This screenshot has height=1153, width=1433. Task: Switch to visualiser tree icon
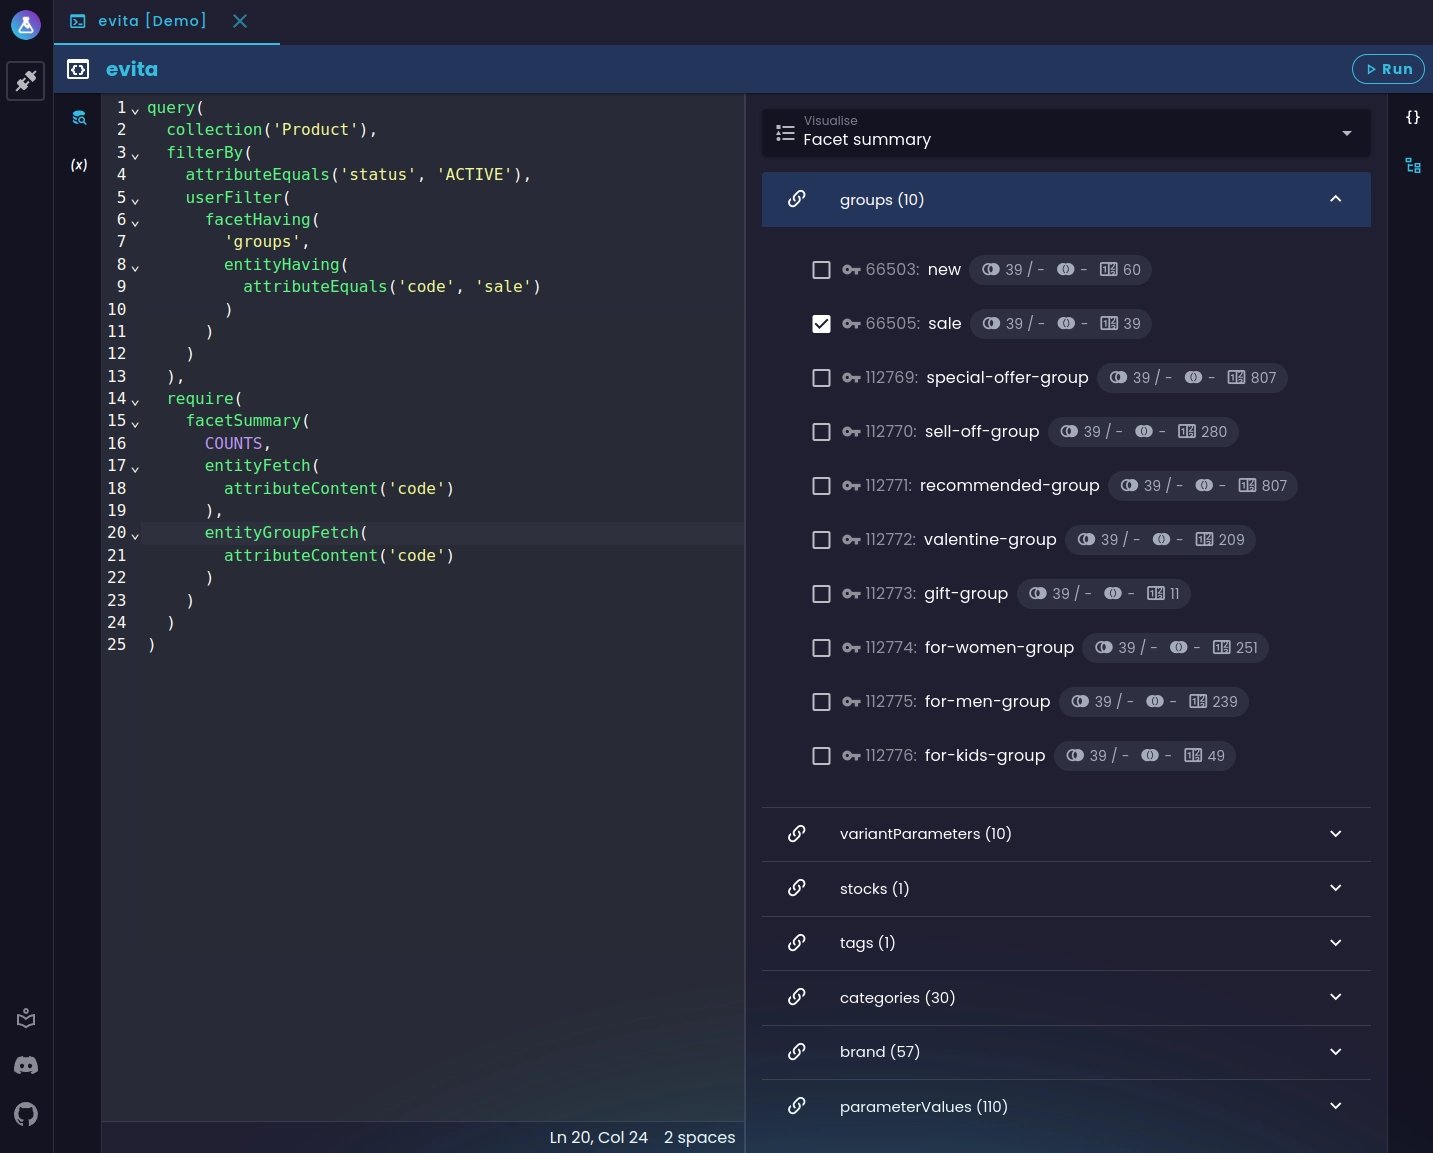coord(1412,166)
